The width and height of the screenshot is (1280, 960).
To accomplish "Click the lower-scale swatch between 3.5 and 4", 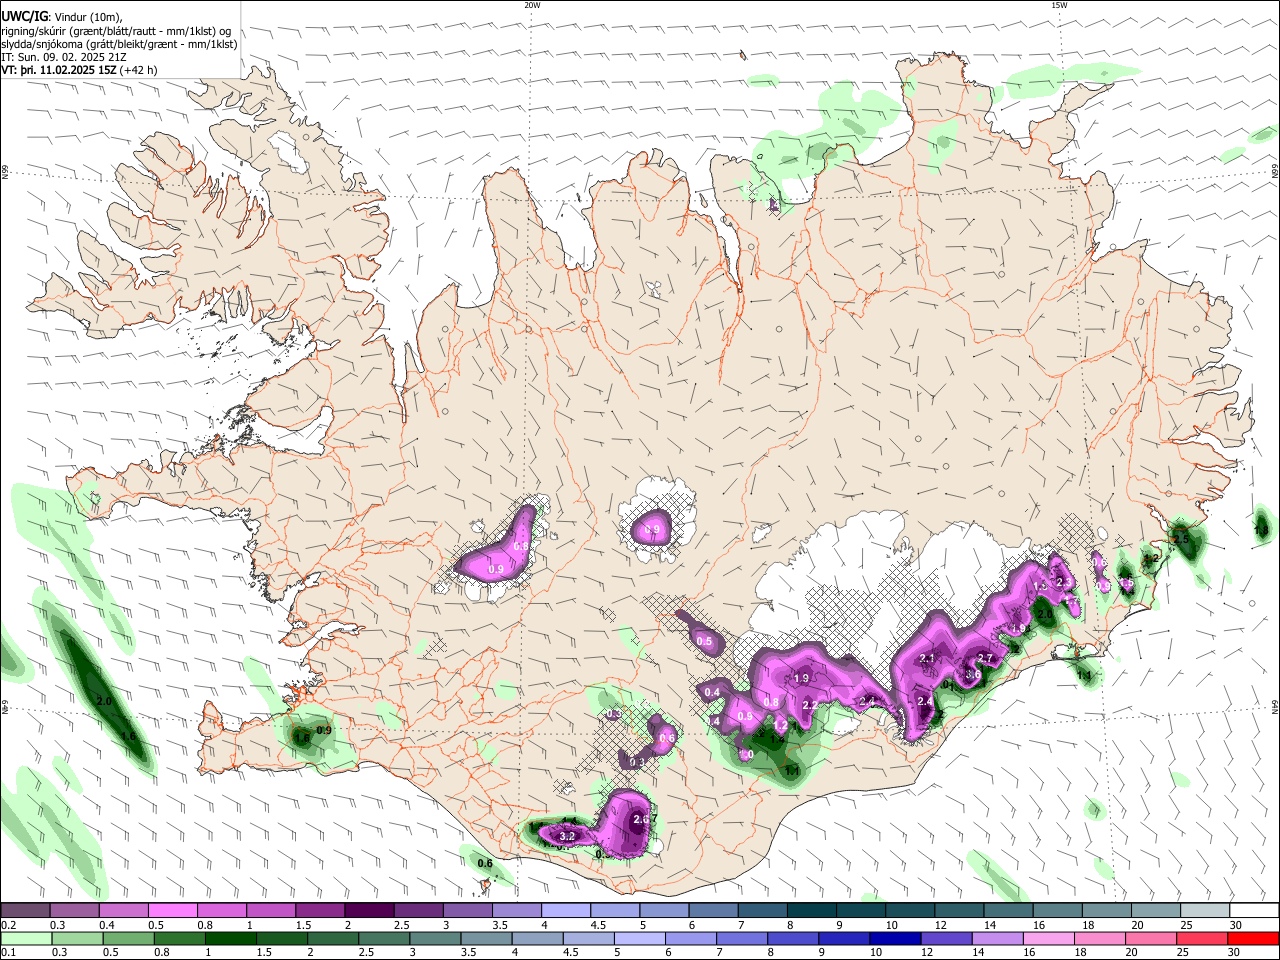I will (x=487, y=938).
